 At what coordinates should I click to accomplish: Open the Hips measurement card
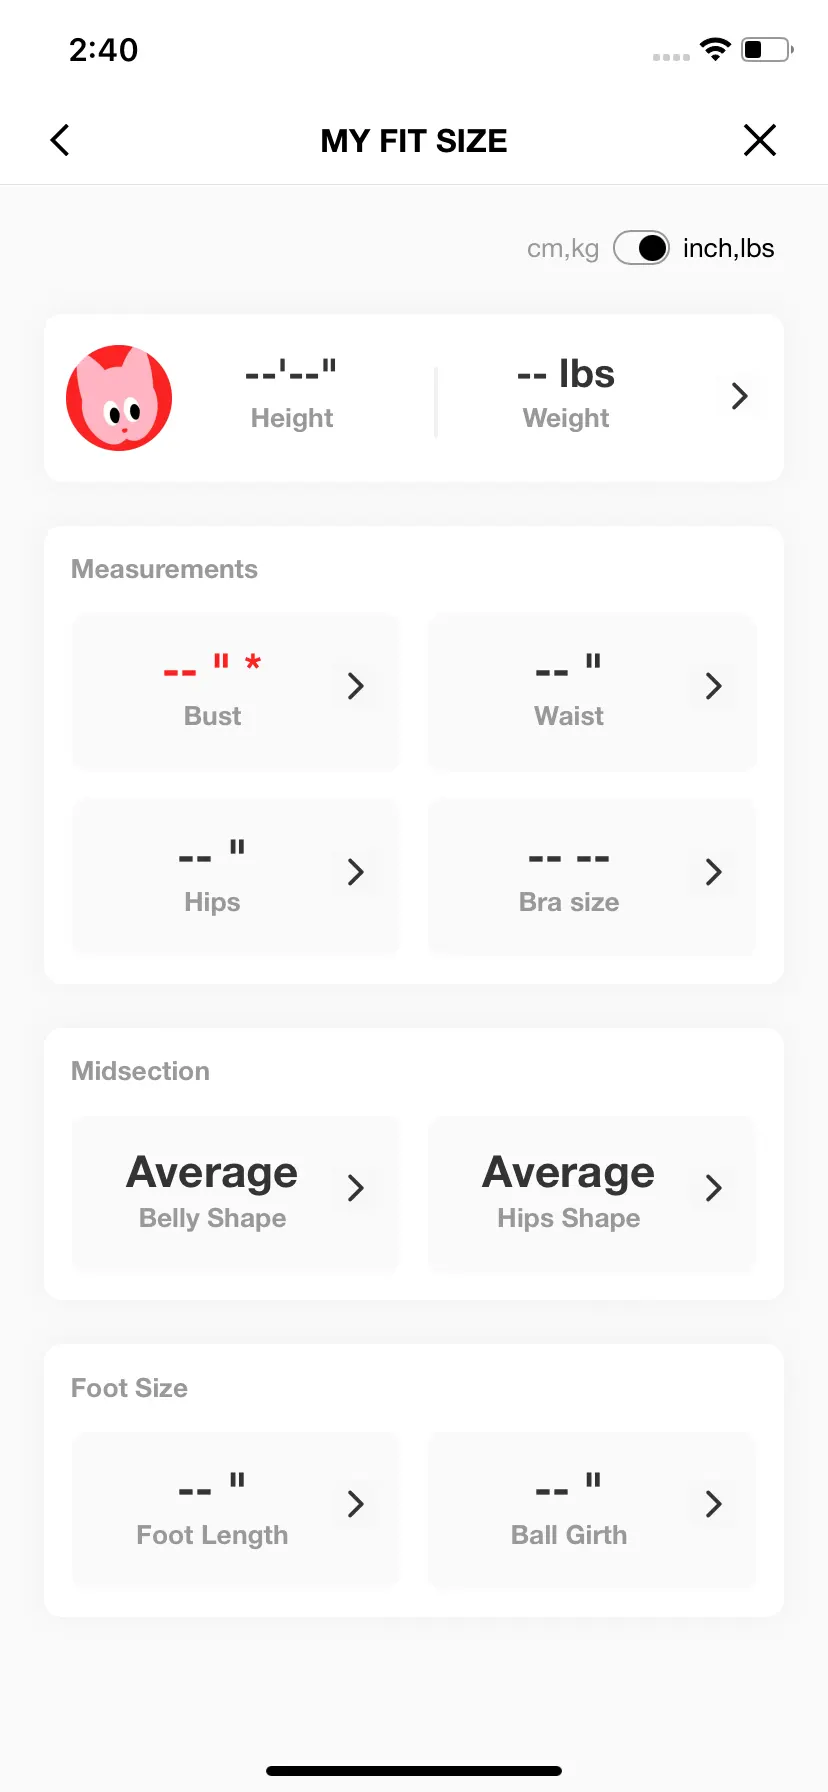[236, 877]
